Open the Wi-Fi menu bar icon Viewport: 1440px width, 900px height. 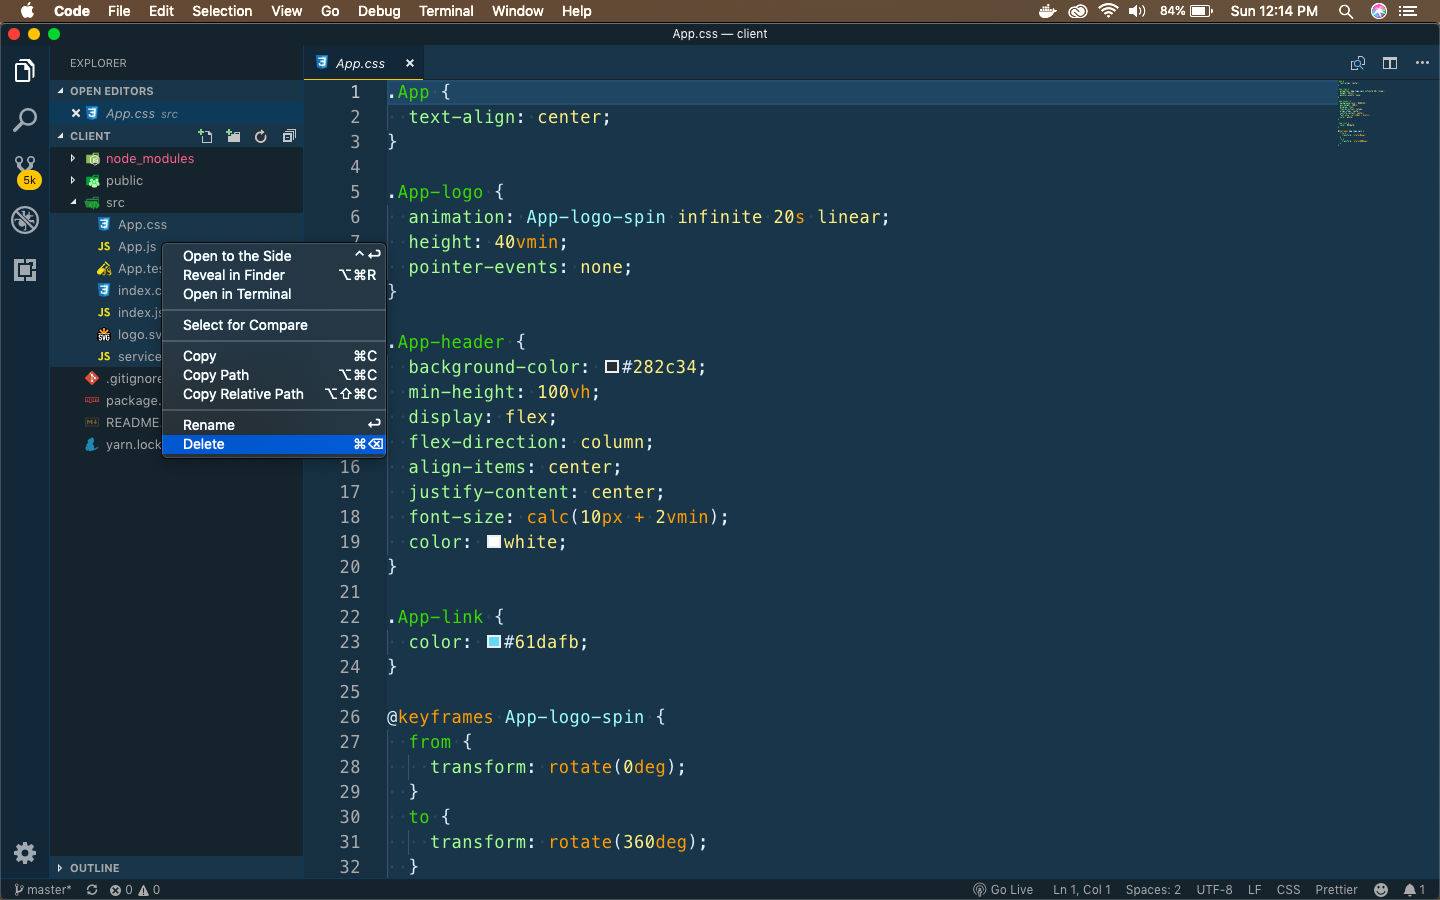point(1108,11)
